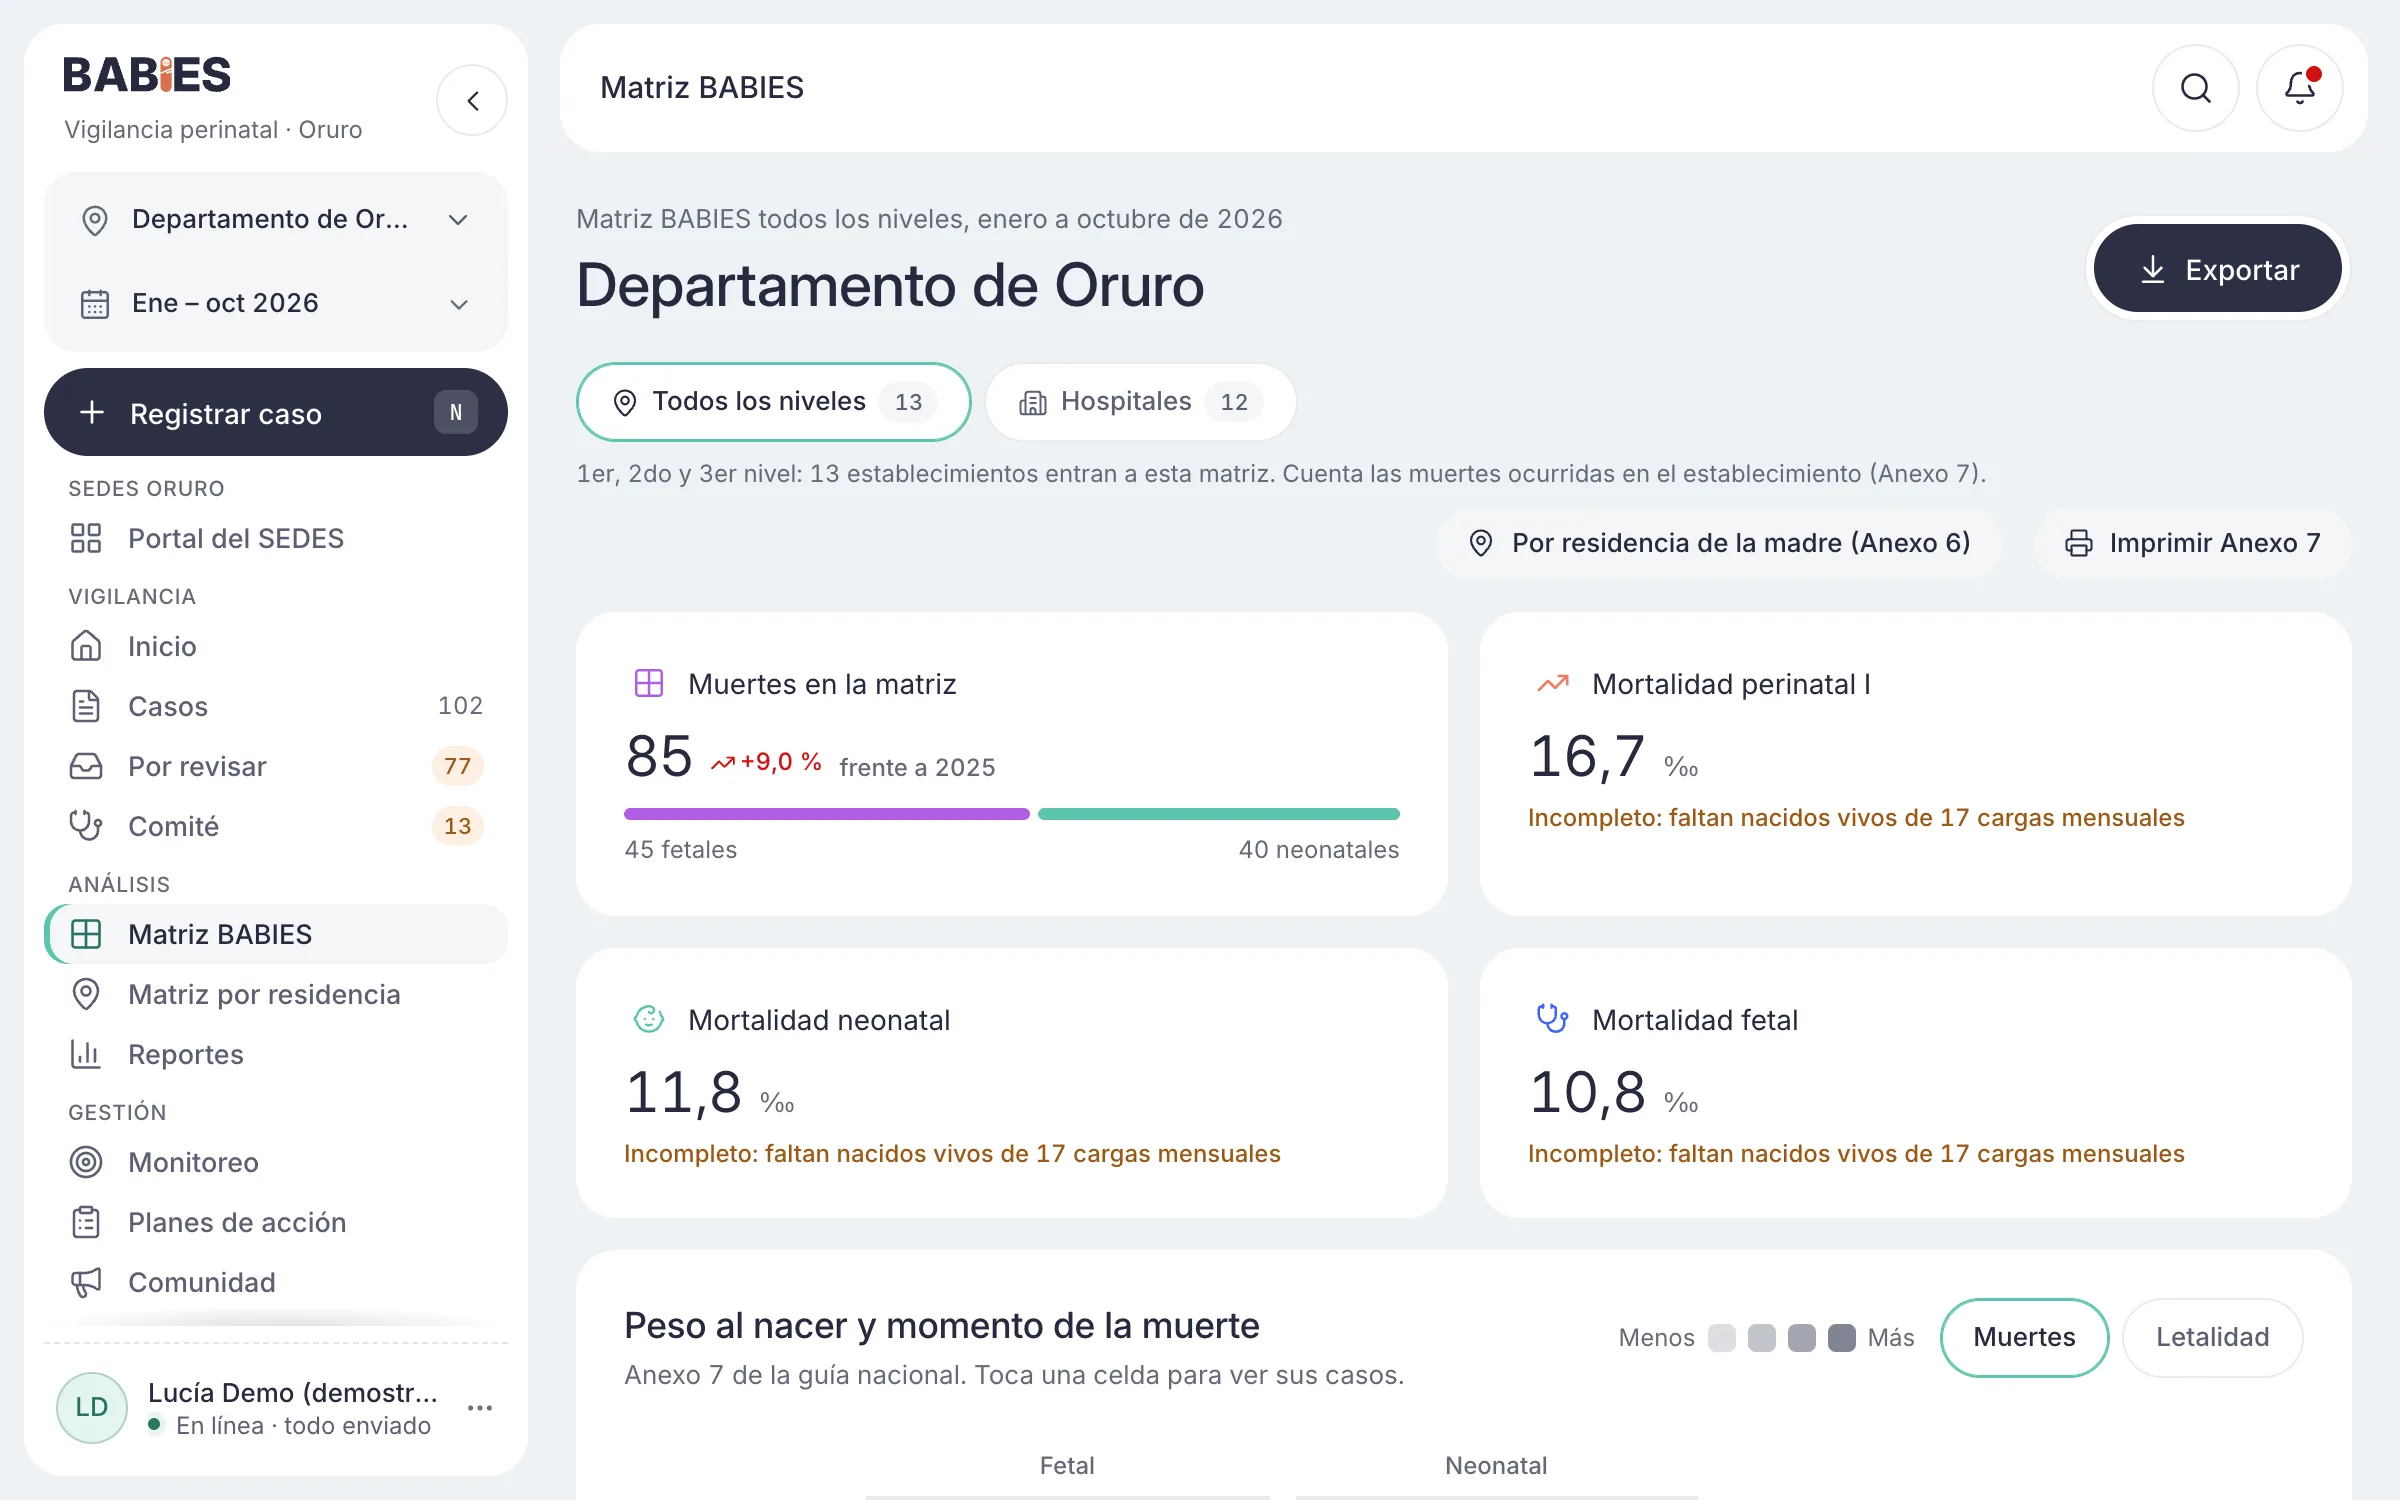
Task: Open the Comunidad section
Action: click(276, 1282)
